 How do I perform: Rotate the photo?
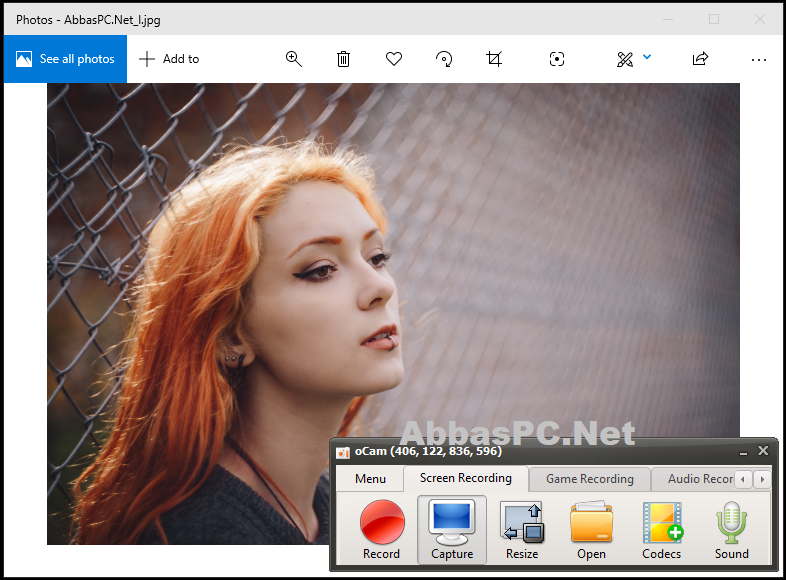pyautogui.click(x=444, y=59)
